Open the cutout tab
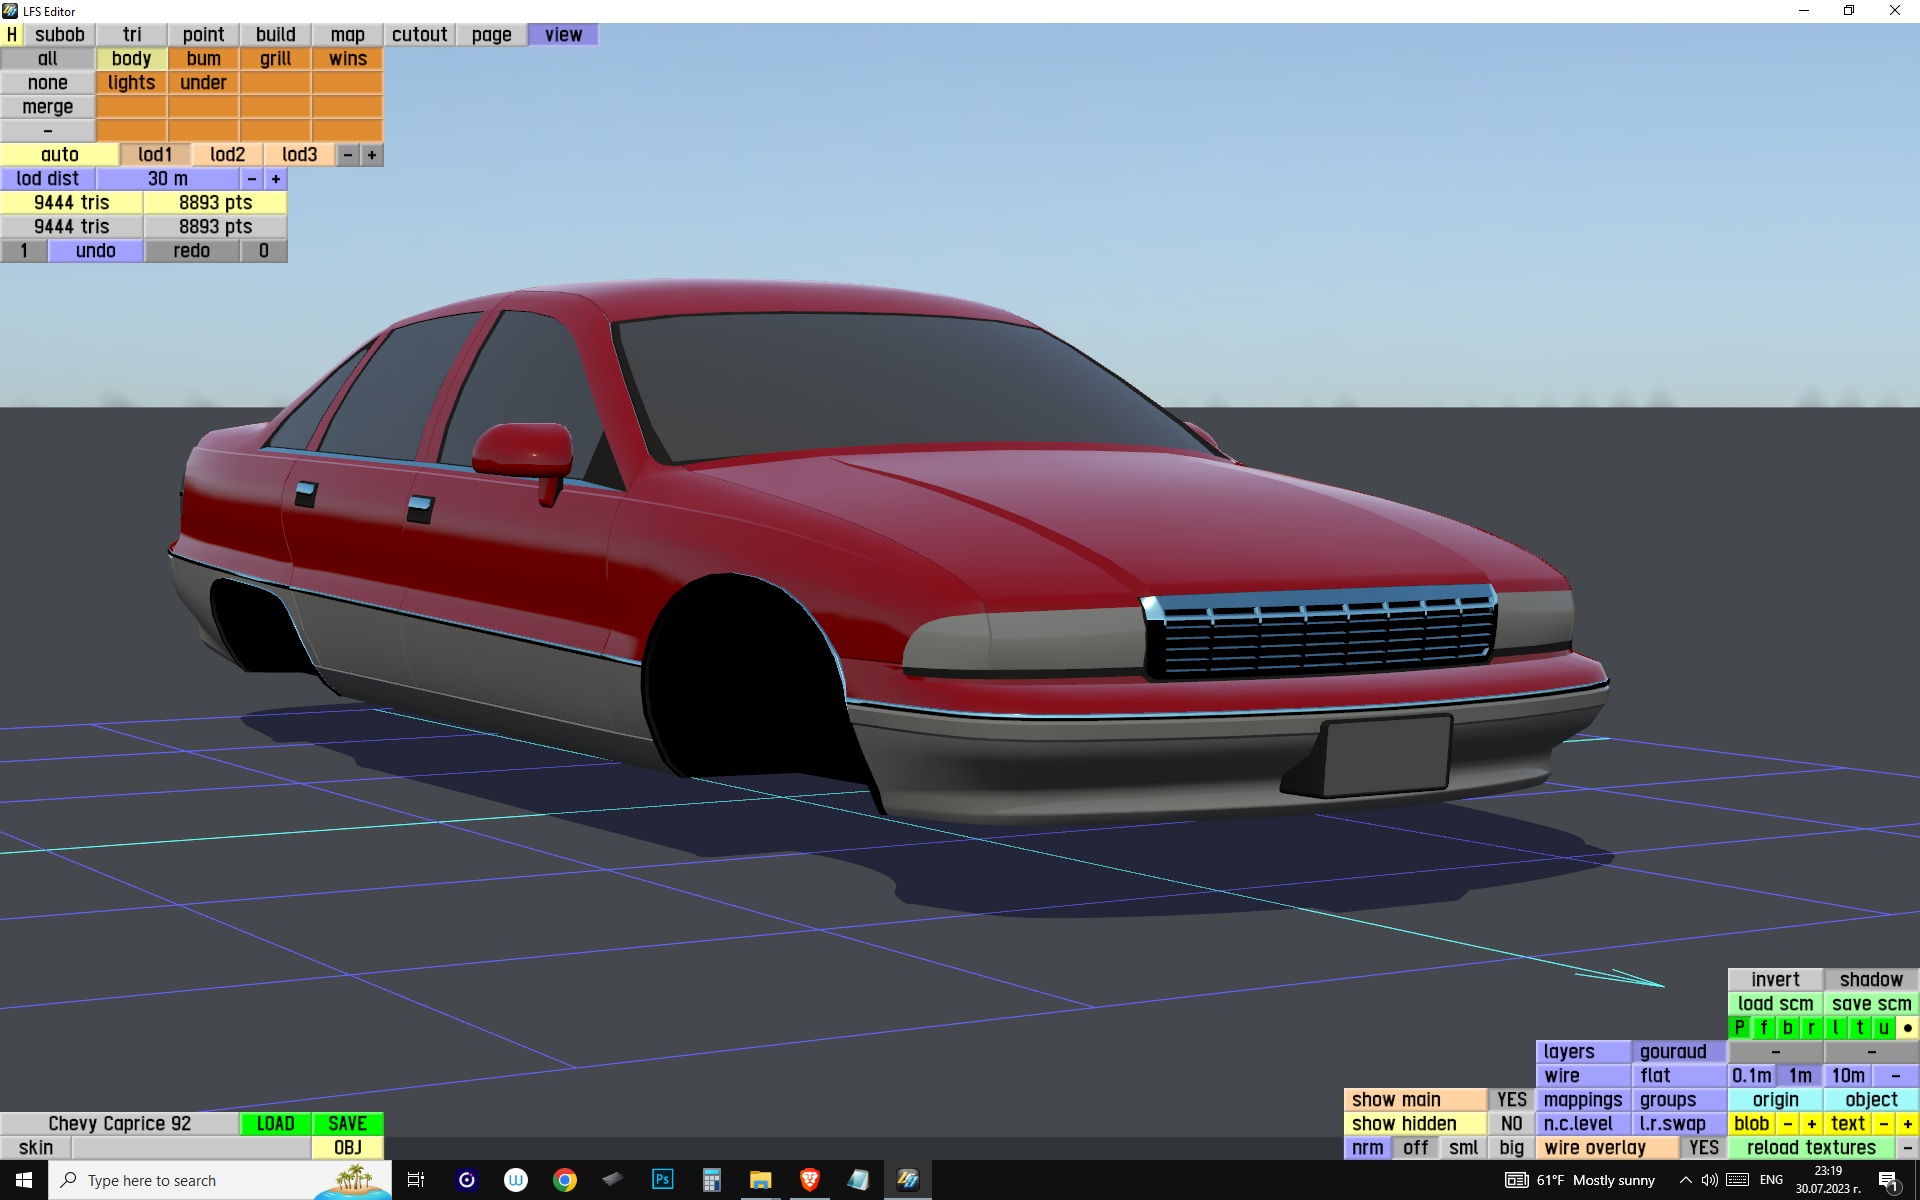This screenshot has width=1920, height=1200. [419, 35]
